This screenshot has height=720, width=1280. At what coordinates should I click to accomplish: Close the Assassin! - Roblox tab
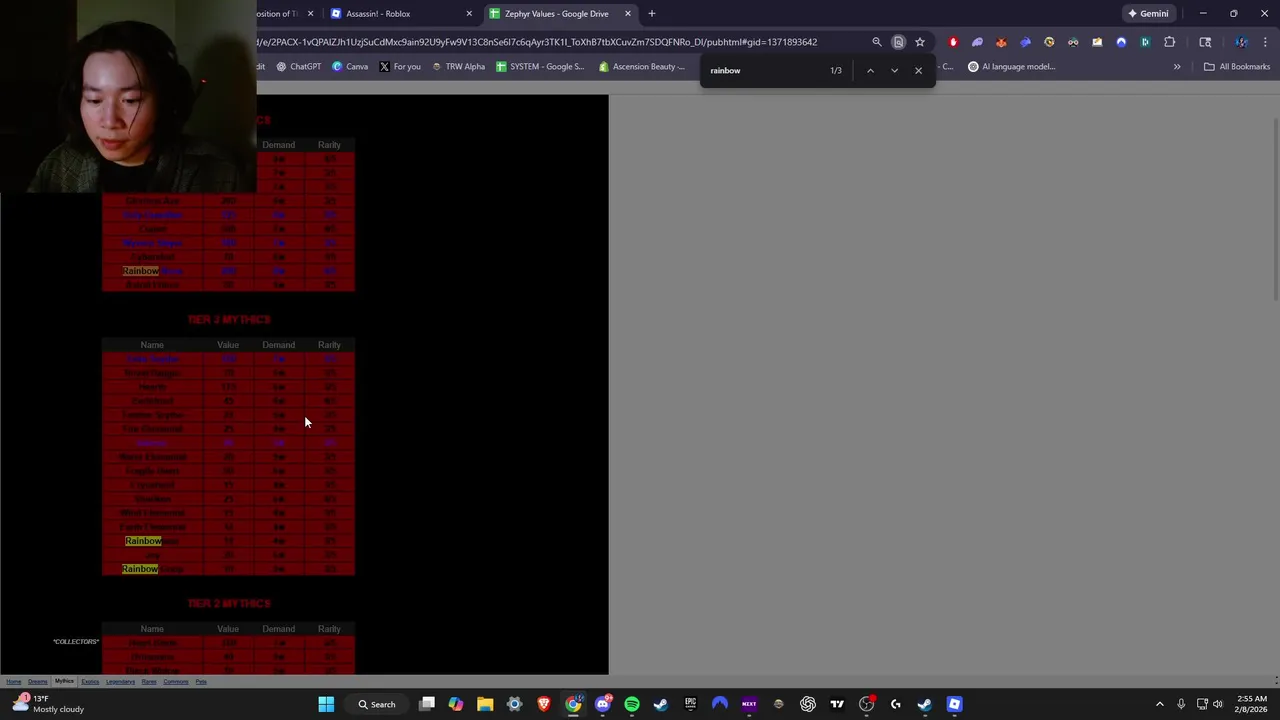click(x=469, y=14)
